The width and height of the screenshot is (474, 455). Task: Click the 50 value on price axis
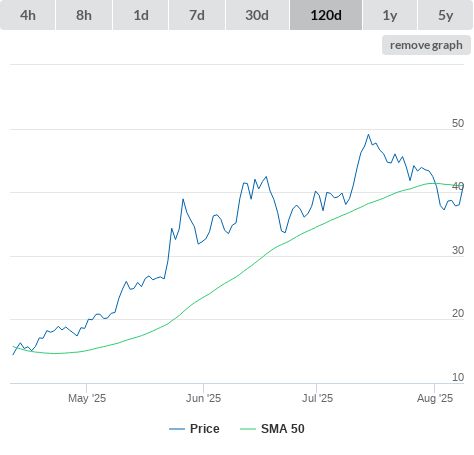pos(458,123)
